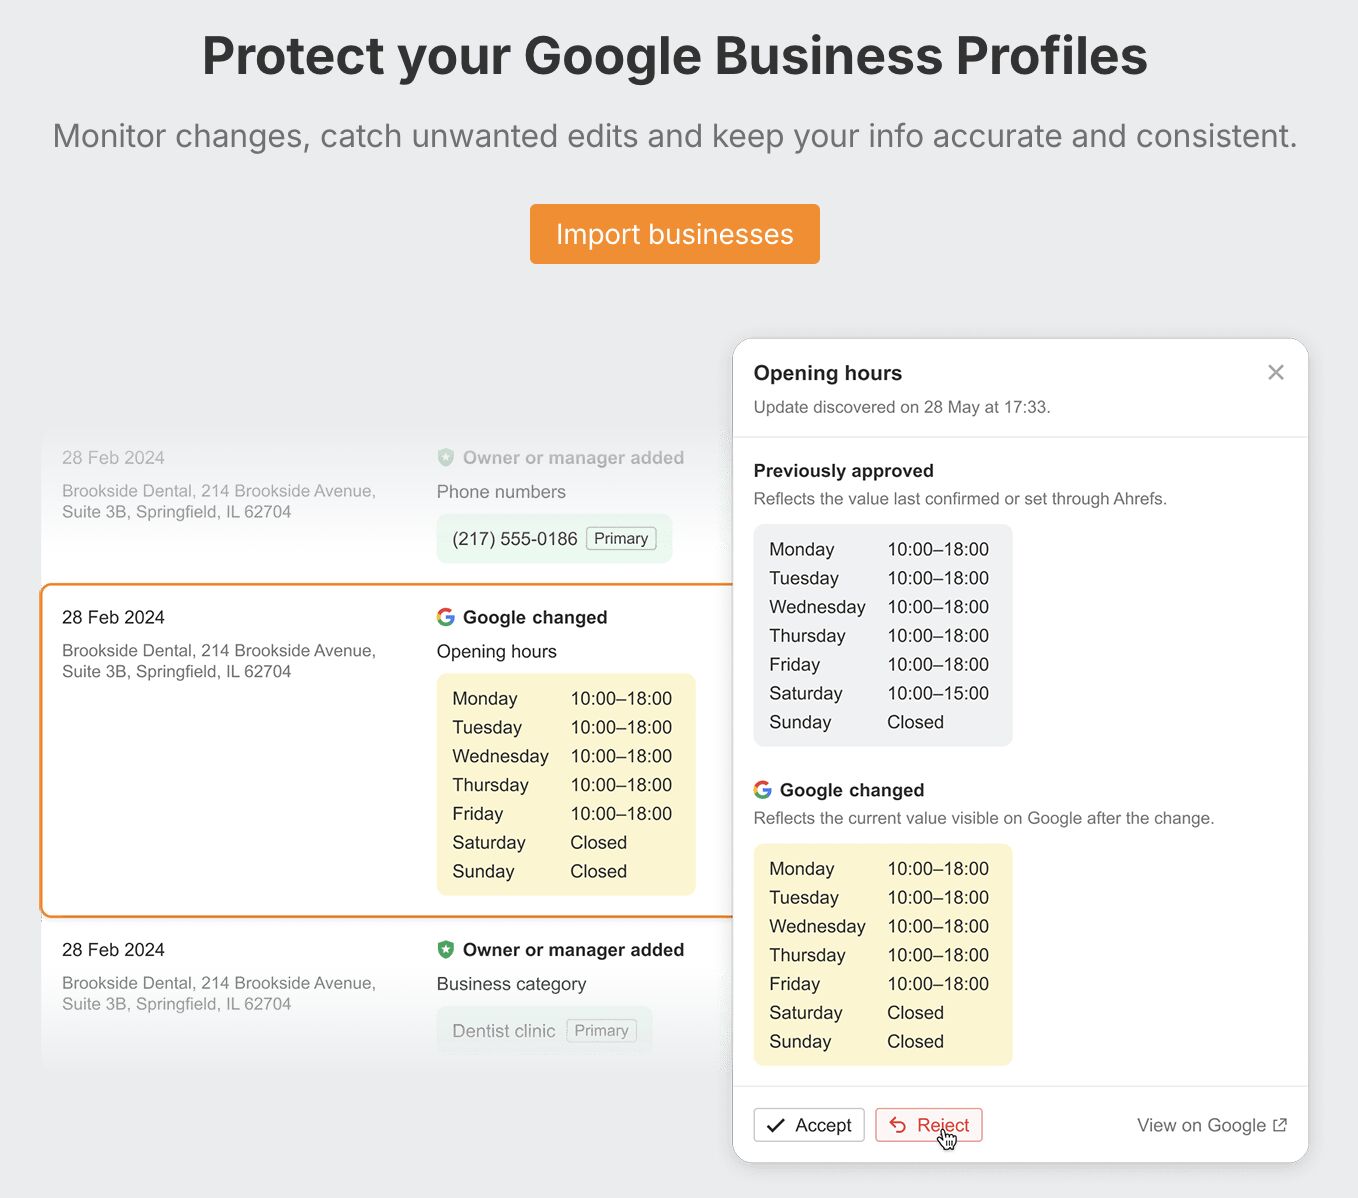This screenshot has width=1358, height=1198.
Task: Click the Google logo in the highlighted list entry
Action: [446, 617]
